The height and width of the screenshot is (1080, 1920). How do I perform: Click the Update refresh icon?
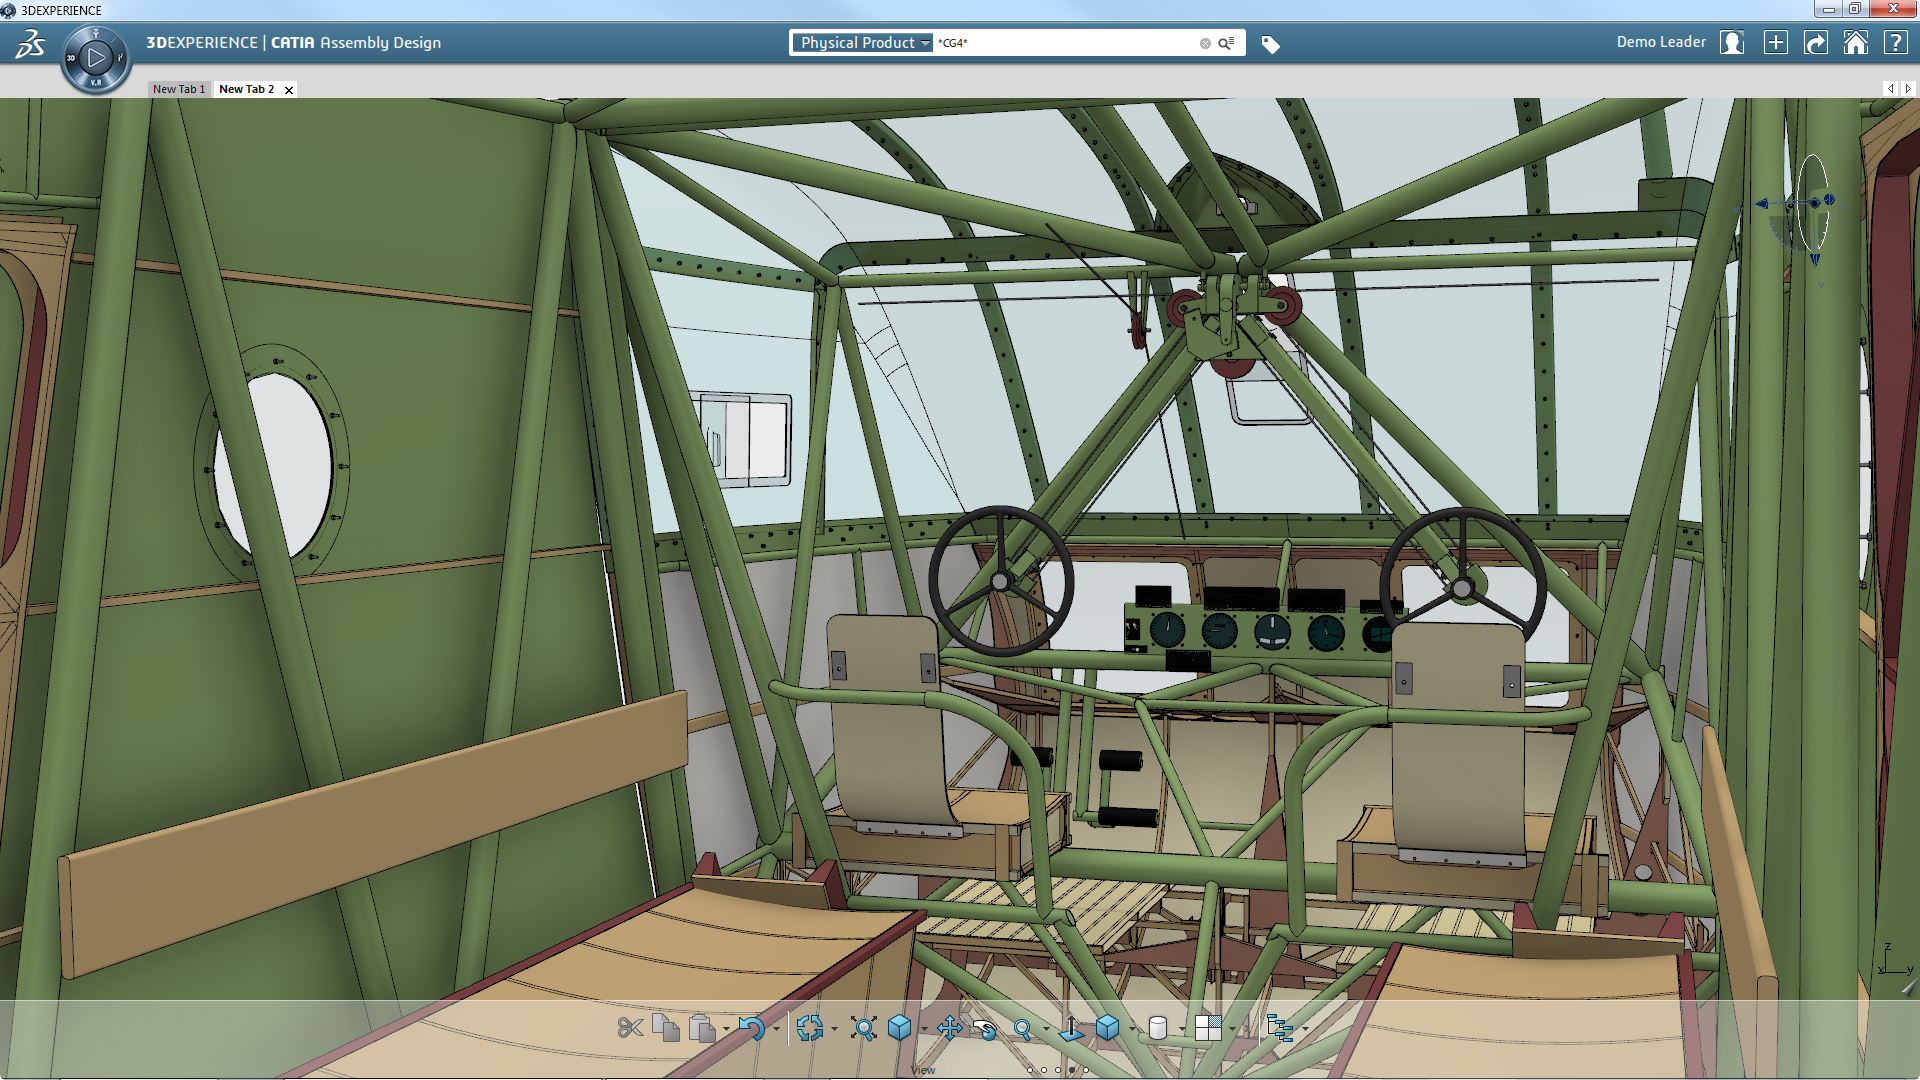[x=810, y=1028]
